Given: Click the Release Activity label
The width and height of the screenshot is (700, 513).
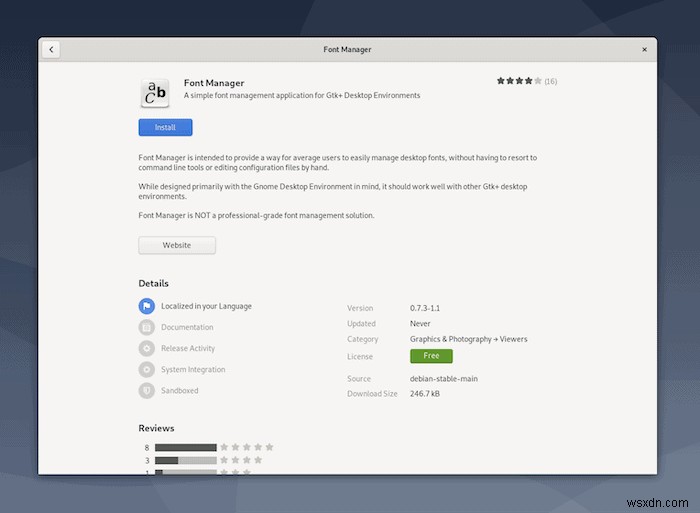Looking at the screenshot, I should click(188, 348).
